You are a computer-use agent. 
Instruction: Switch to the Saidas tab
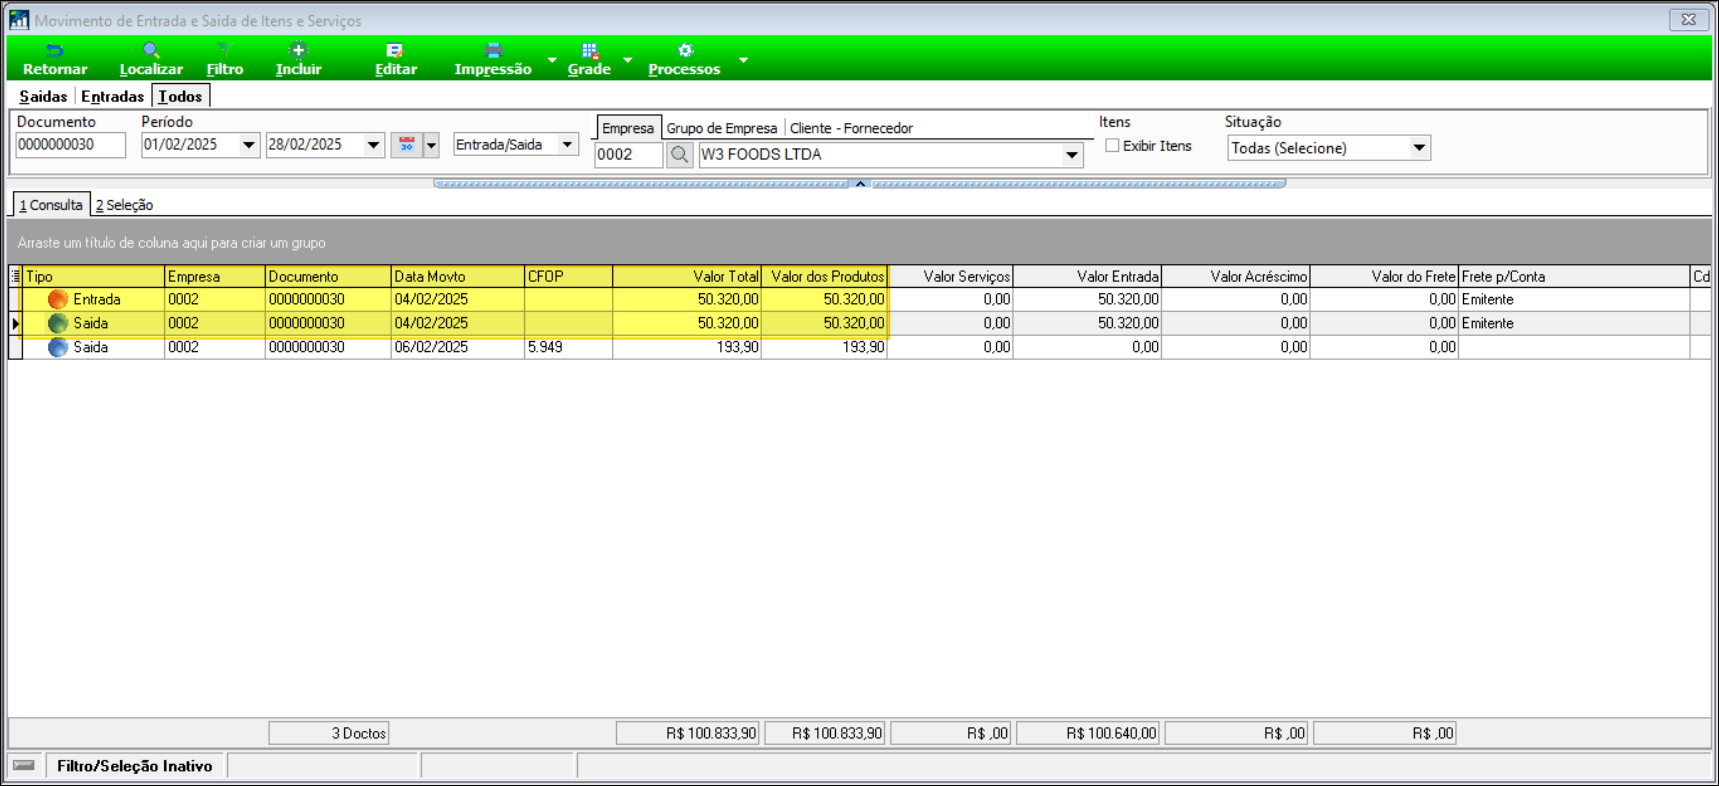coord(43,96)
